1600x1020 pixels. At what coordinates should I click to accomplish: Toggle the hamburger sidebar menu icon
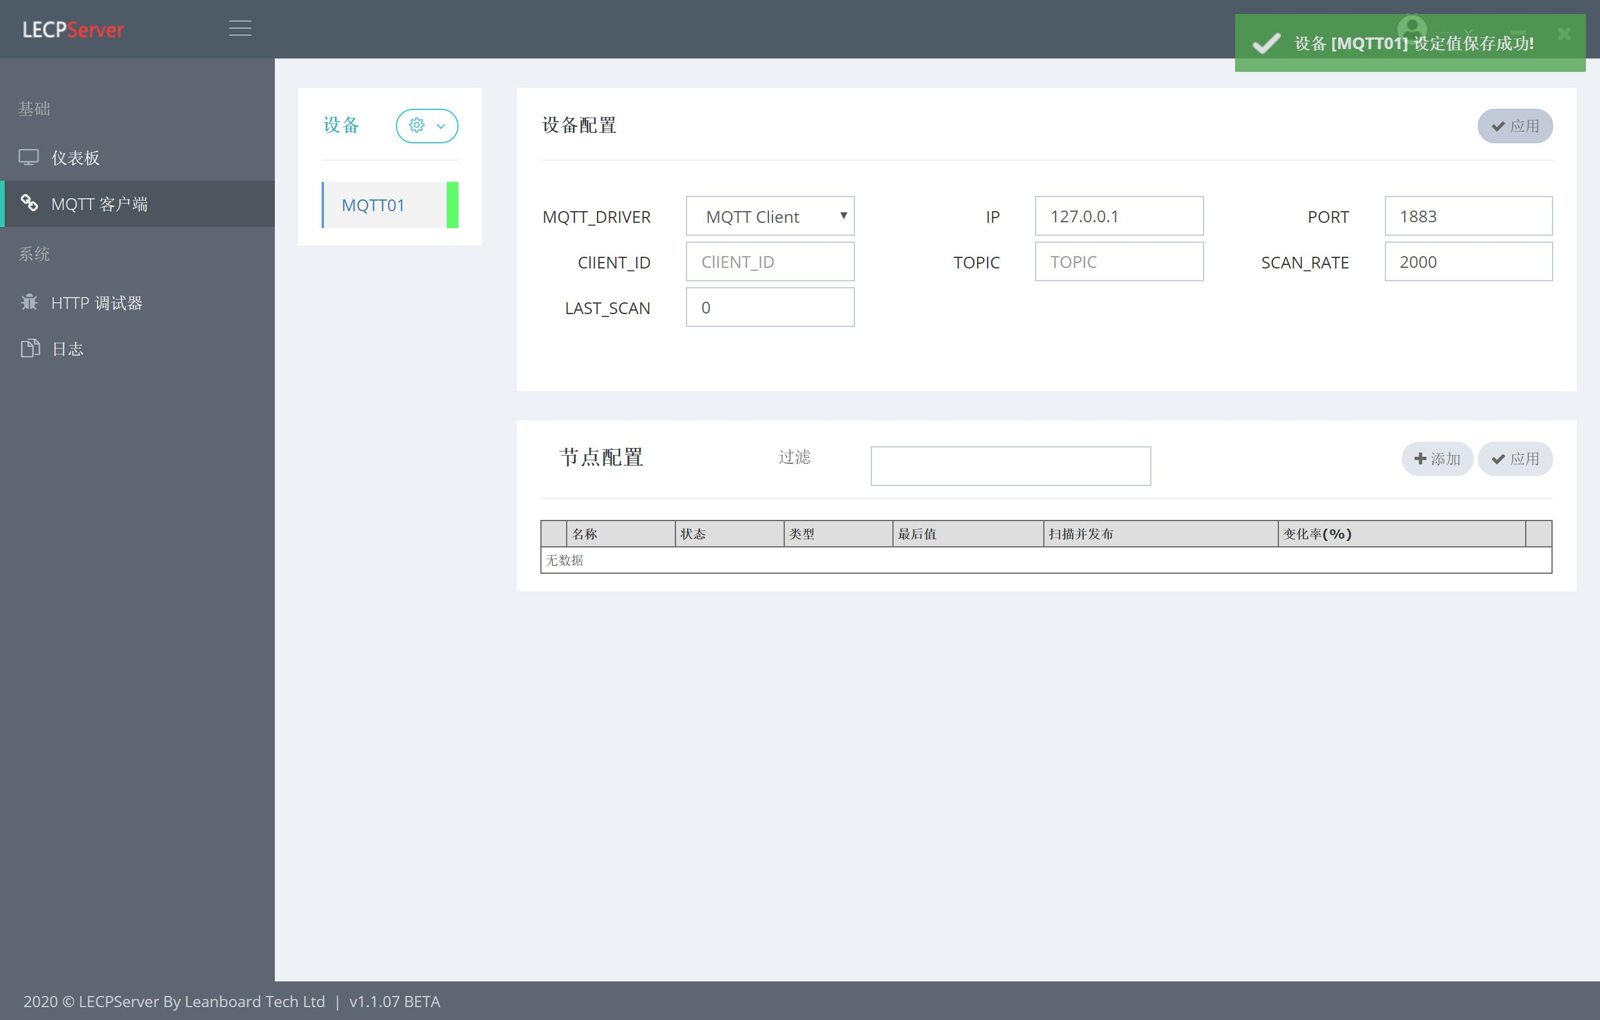240,29
